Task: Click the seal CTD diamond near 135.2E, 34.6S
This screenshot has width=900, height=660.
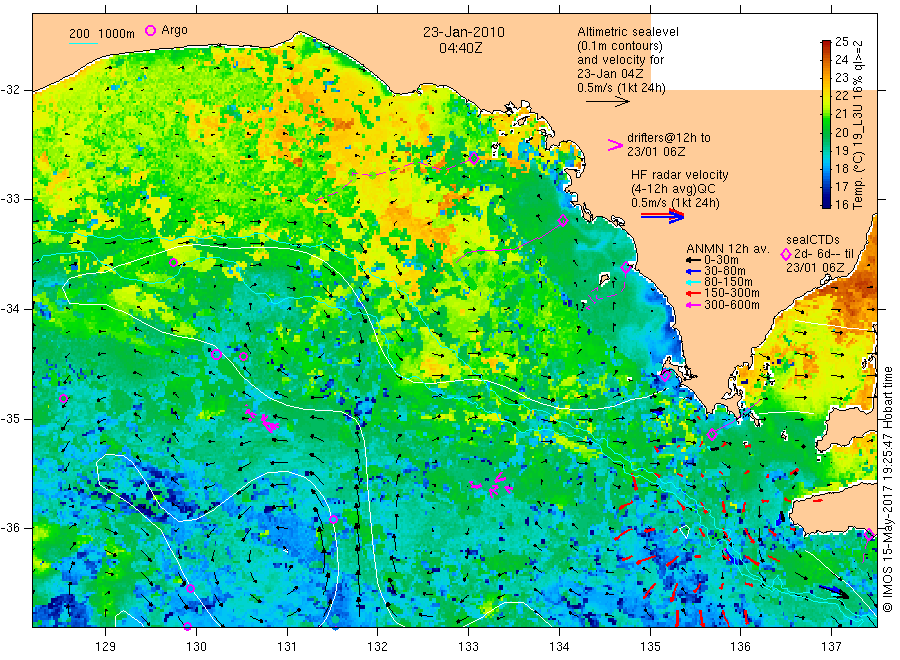Action: (x=665, y=376)
